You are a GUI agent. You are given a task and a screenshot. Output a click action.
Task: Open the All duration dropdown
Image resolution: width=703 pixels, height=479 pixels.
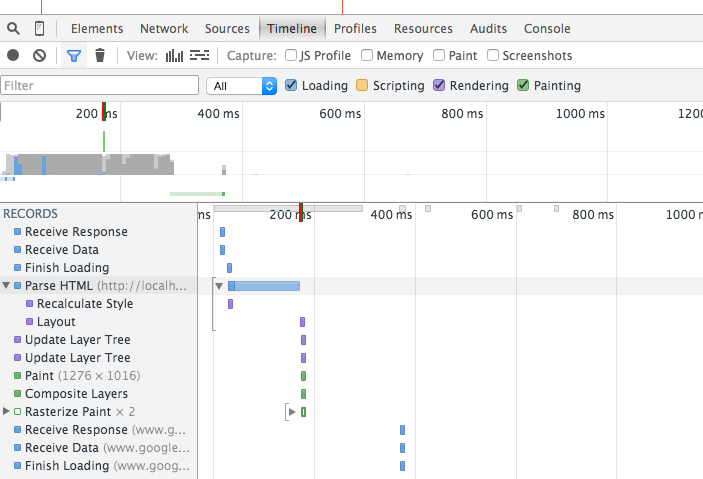click(x=241, y=86)
